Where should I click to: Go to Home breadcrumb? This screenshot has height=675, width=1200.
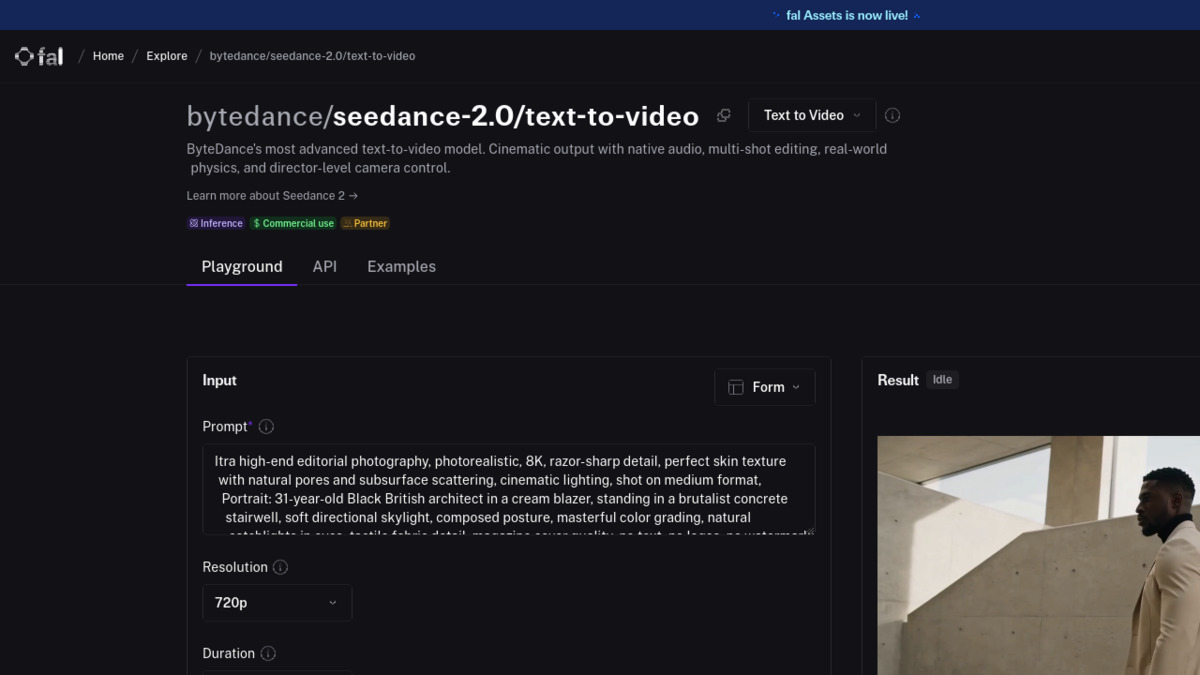[x=108, y=56]
